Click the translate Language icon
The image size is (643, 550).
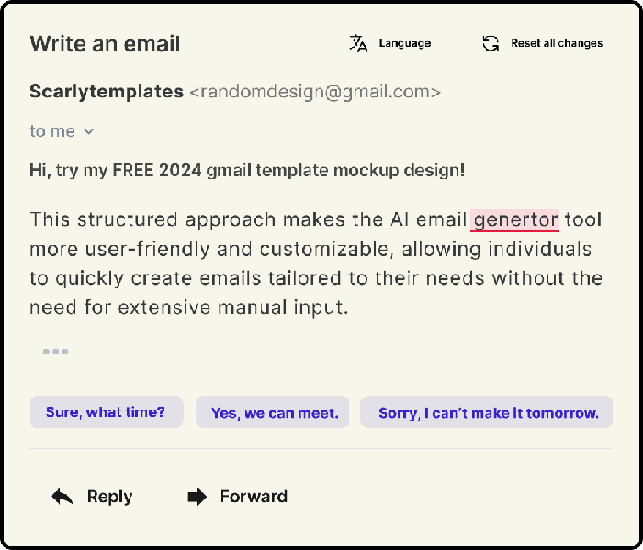358,43
